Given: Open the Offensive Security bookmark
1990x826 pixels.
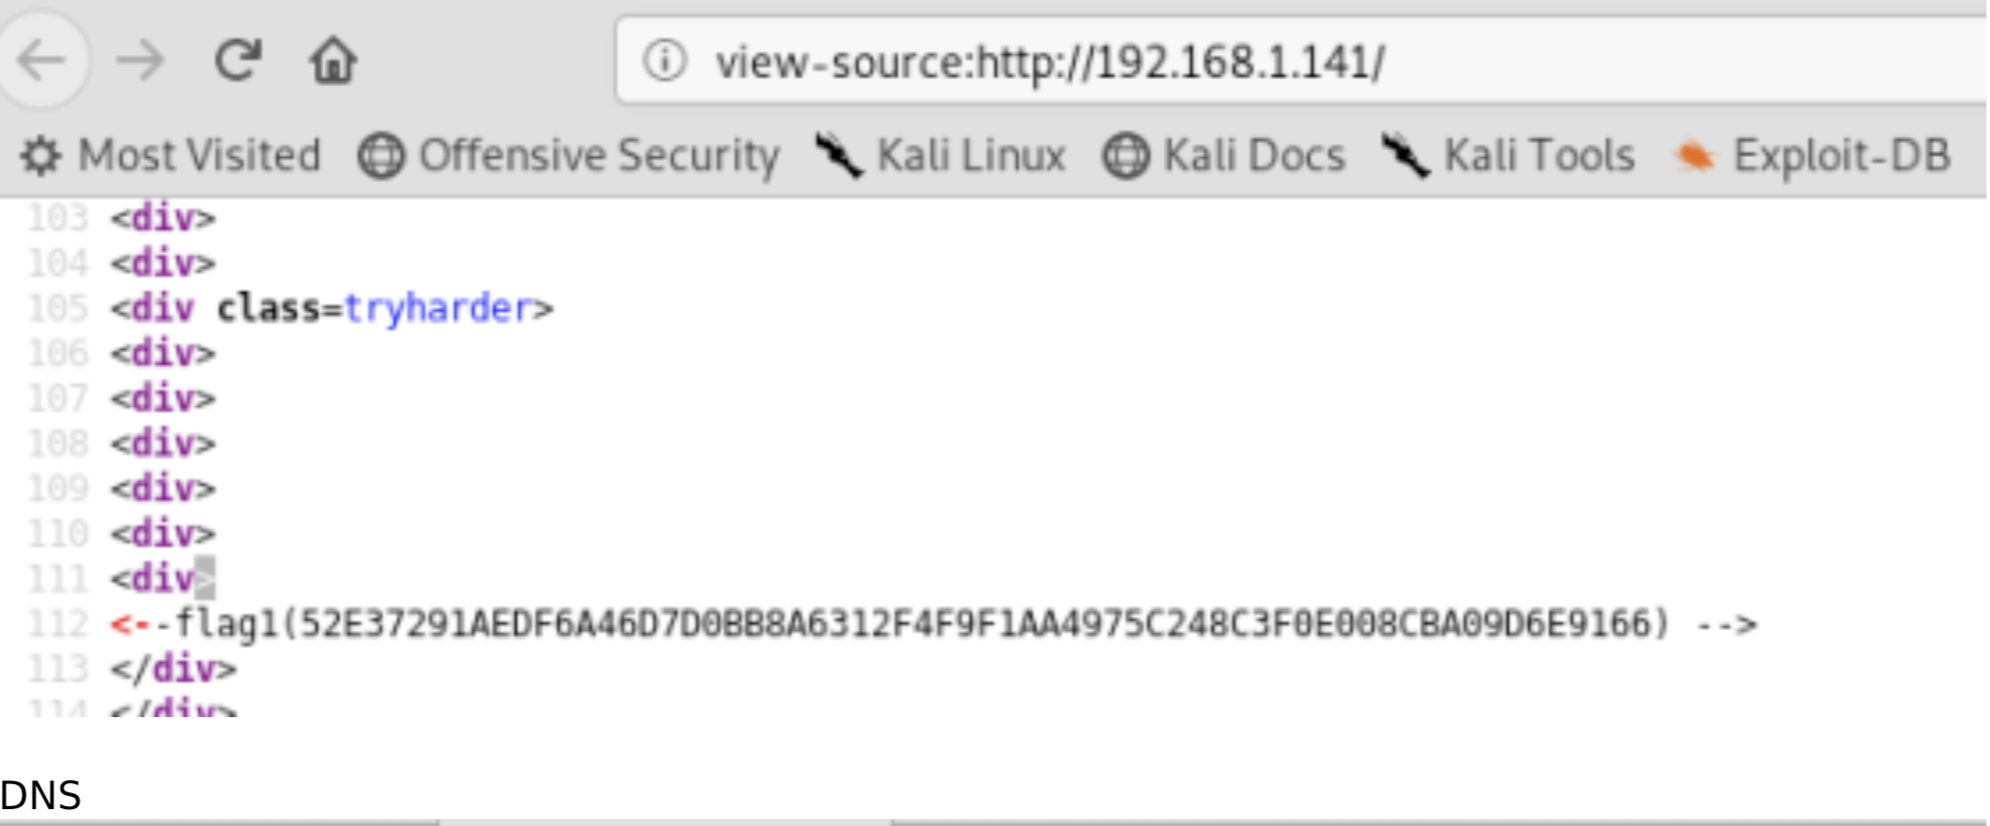Looking at the screenshot, I should (x=570, y=156).
